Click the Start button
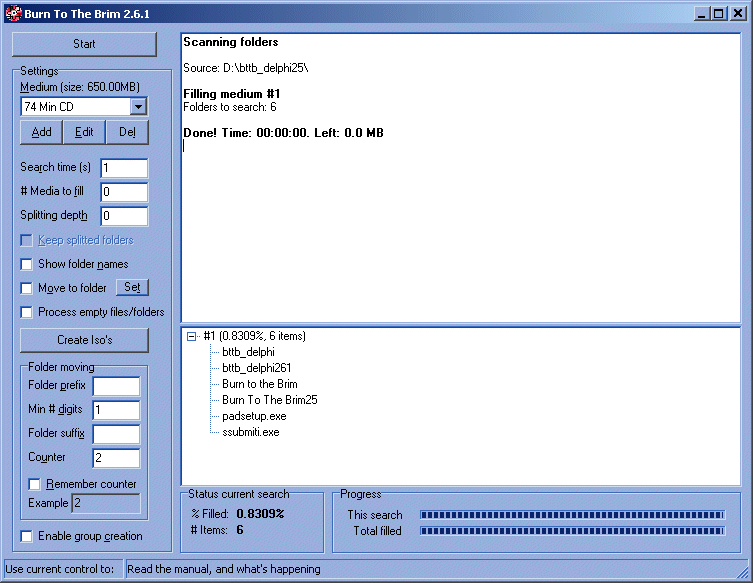 84,44
